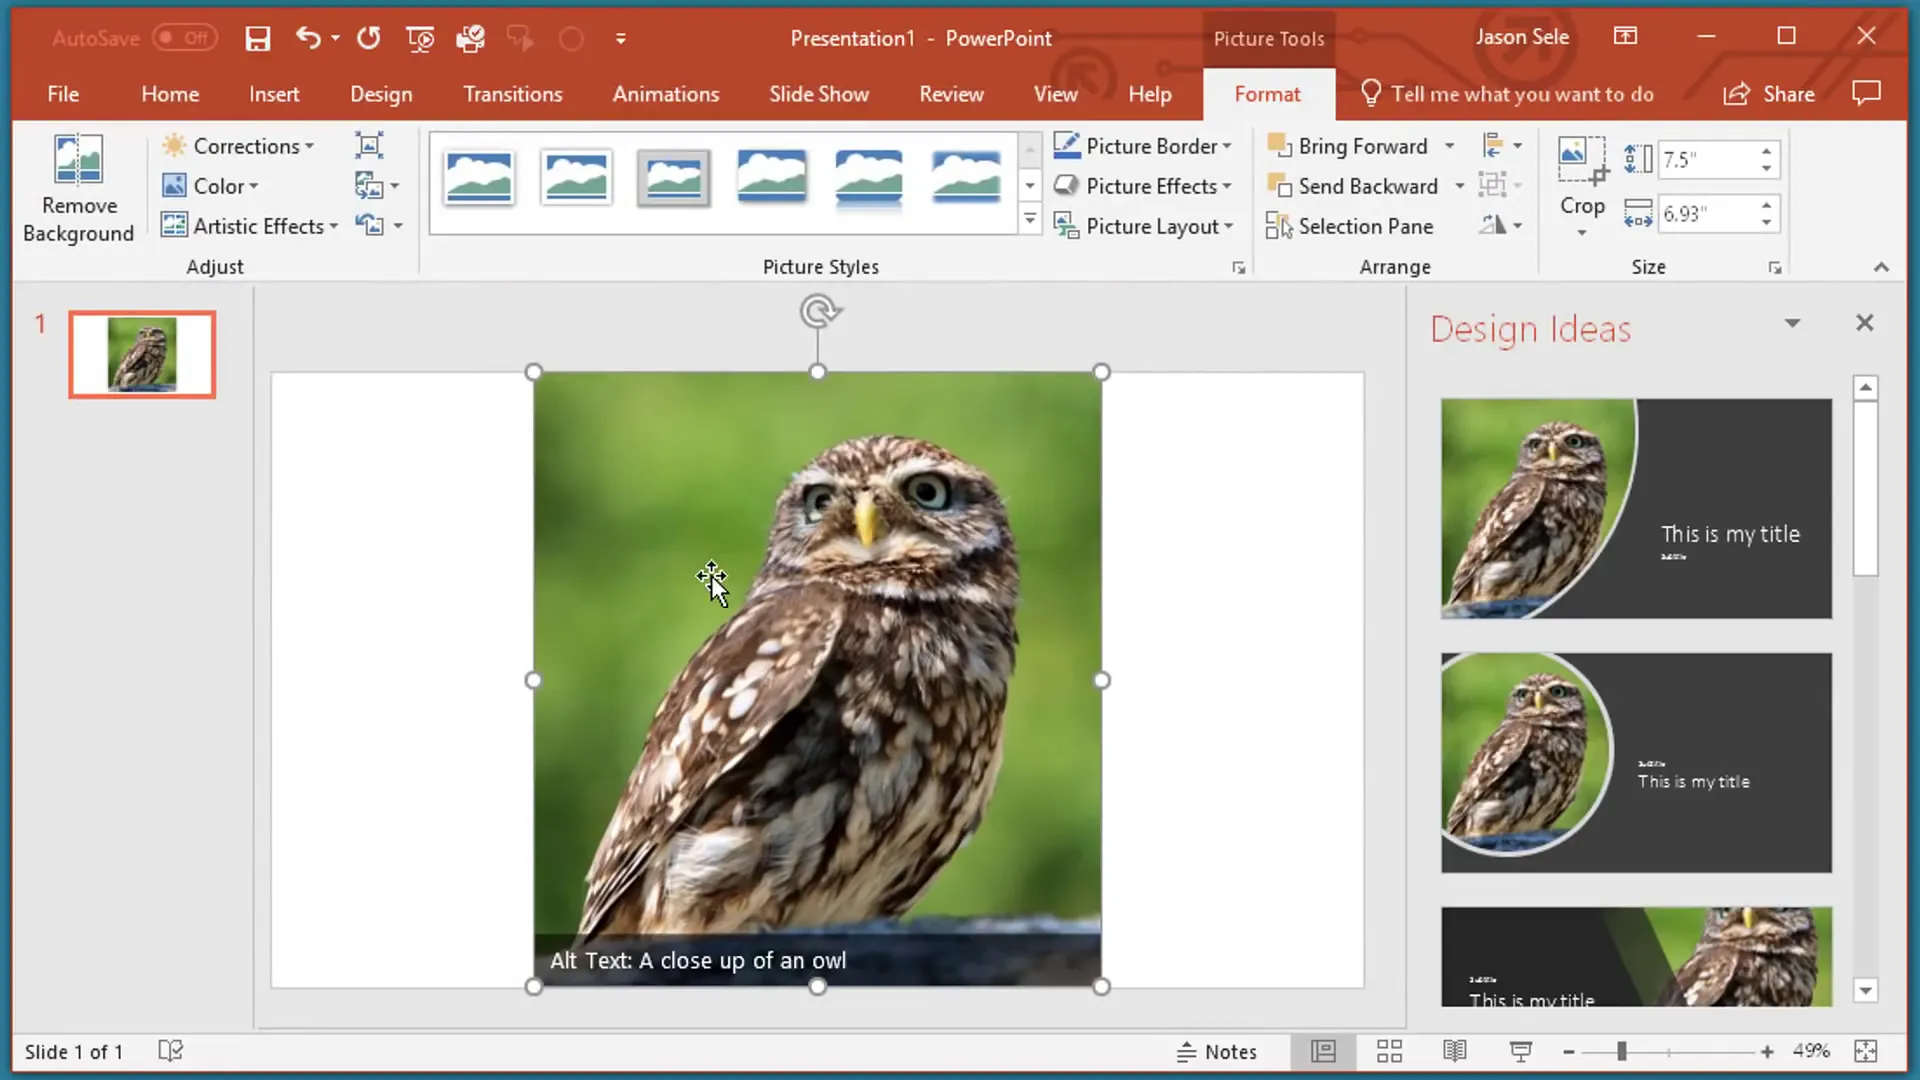Expand the Send Backward dropdown arrow
Screen dimensions: 1920x1080
click(x=1459, y=186)
